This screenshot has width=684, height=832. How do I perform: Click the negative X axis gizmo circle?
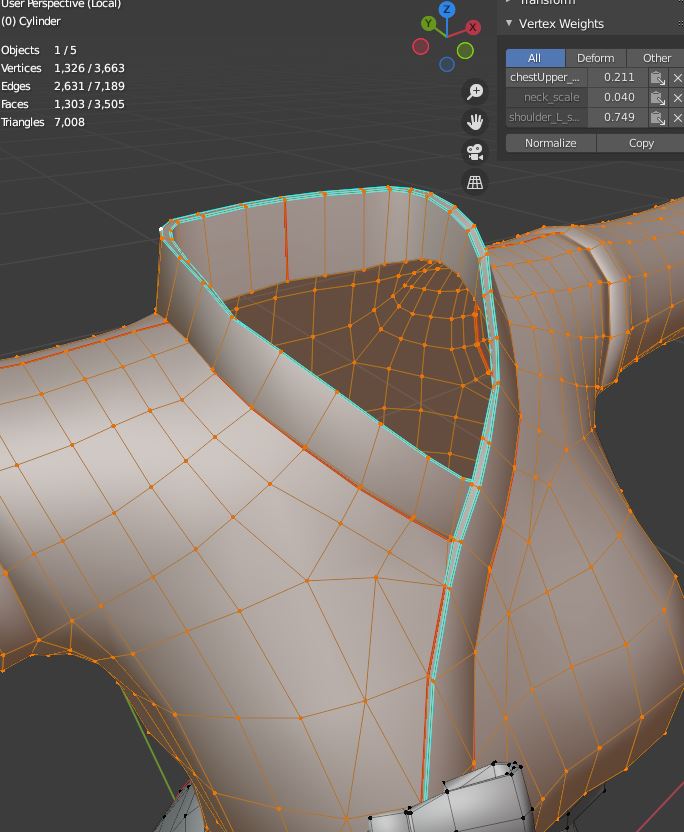click(x=421, y=47)
